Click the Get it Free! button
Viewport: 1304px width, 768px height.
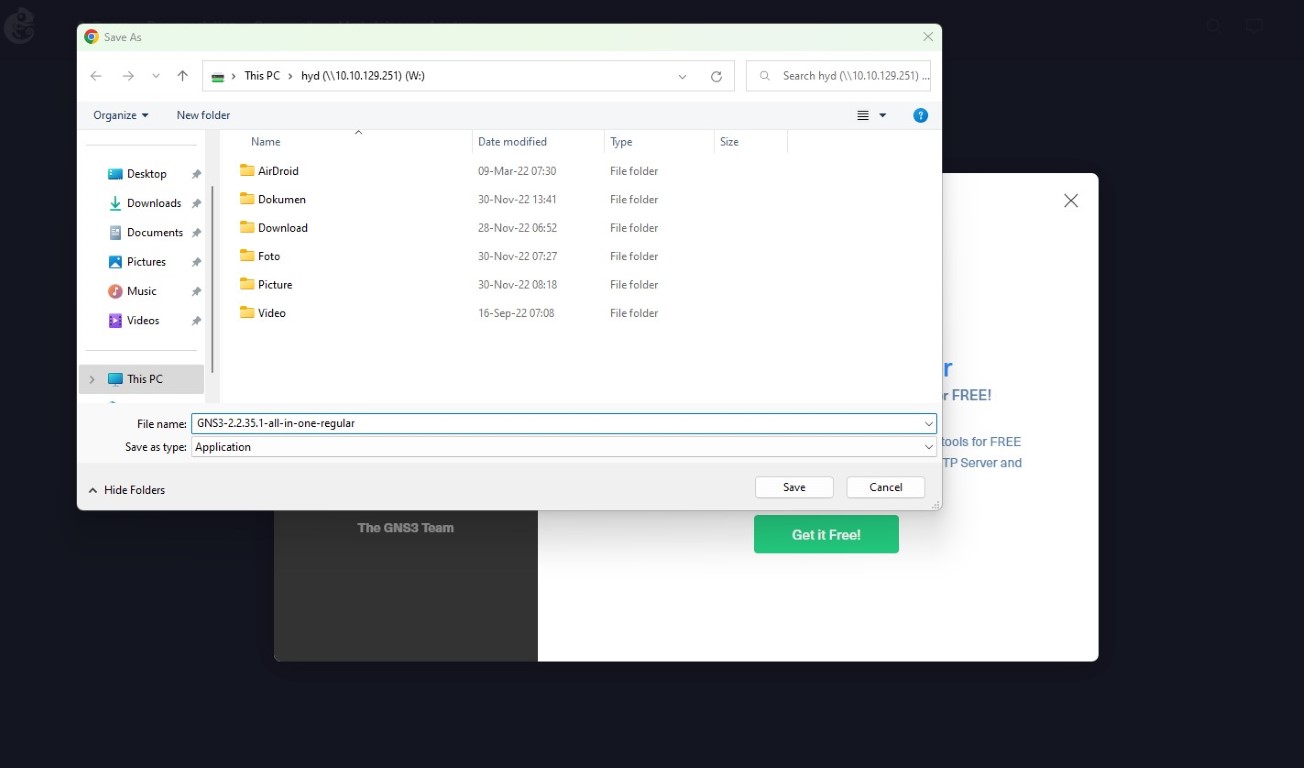point(826,534)
